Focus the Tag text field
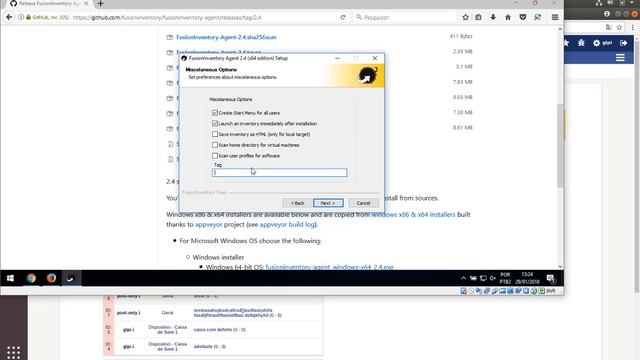The image size is (640, 360). click(280, 172)
